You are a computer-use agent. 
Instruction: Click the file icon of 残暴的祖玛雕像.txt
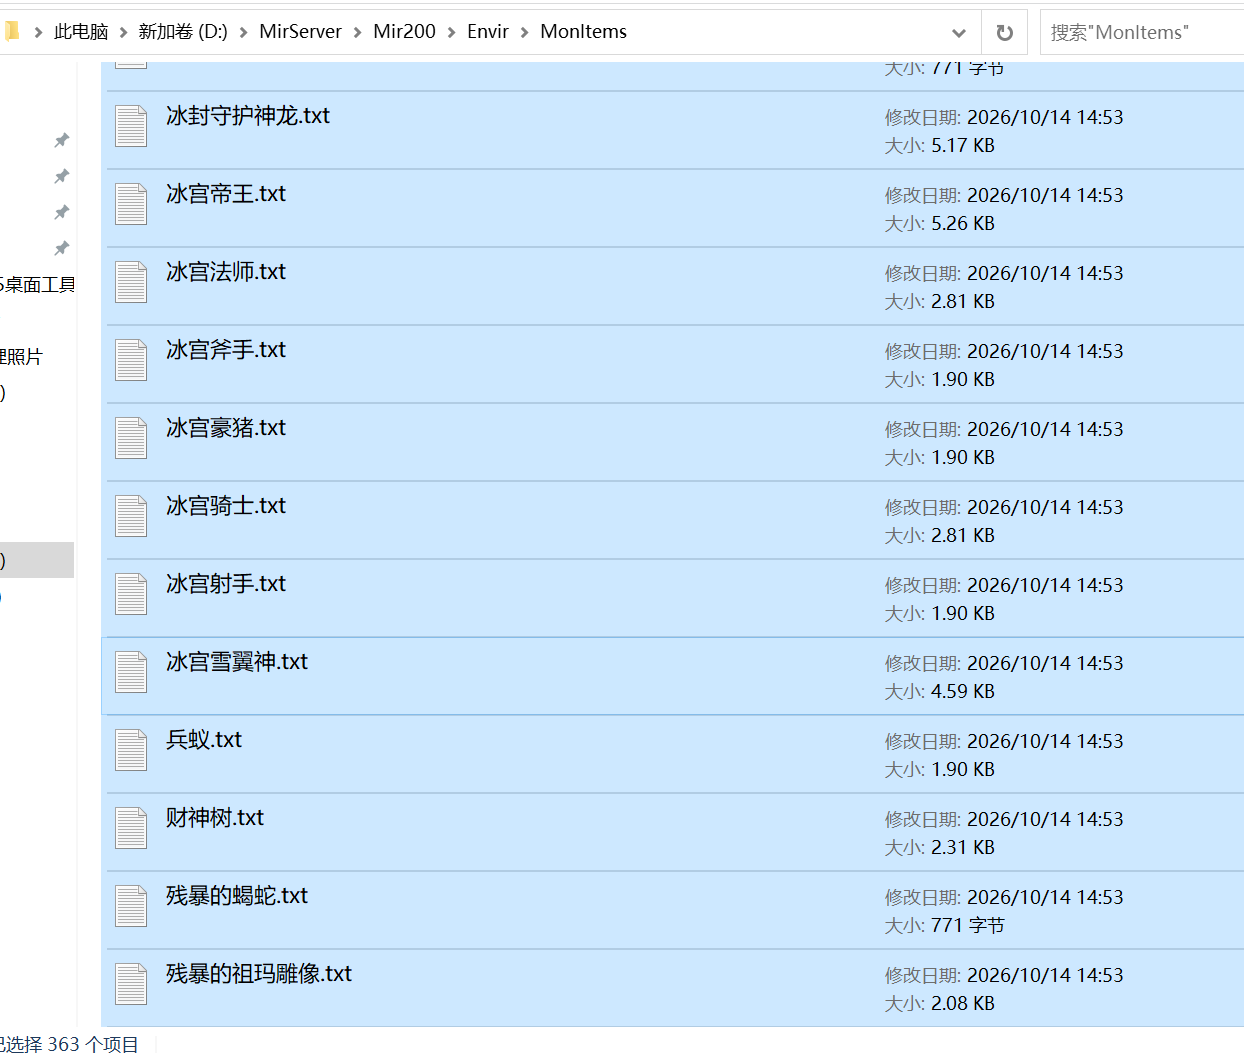click(x=131, y=985)
